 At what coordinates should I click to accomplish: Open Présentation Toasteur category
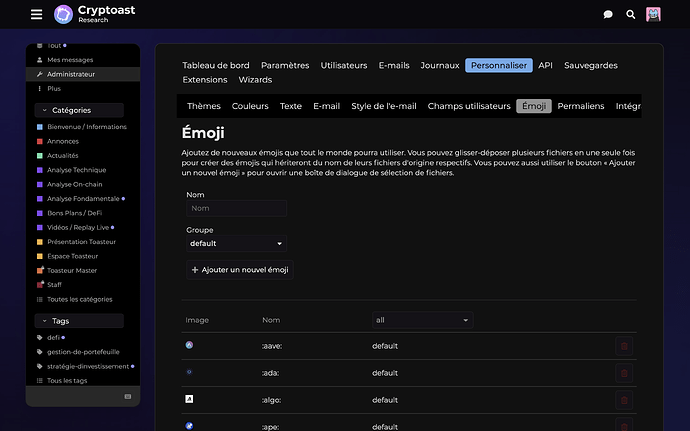(x=83, y=242)
